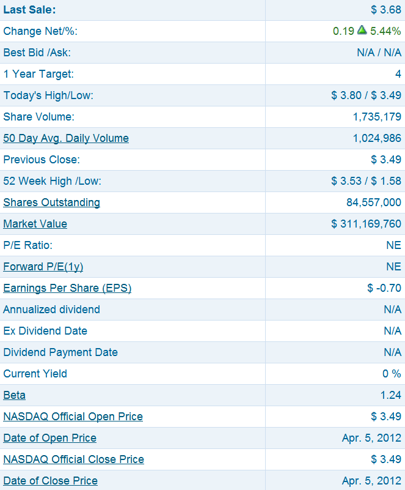
Task: Select the Best Bid /Ask label
Action: (x=37, y=53)
